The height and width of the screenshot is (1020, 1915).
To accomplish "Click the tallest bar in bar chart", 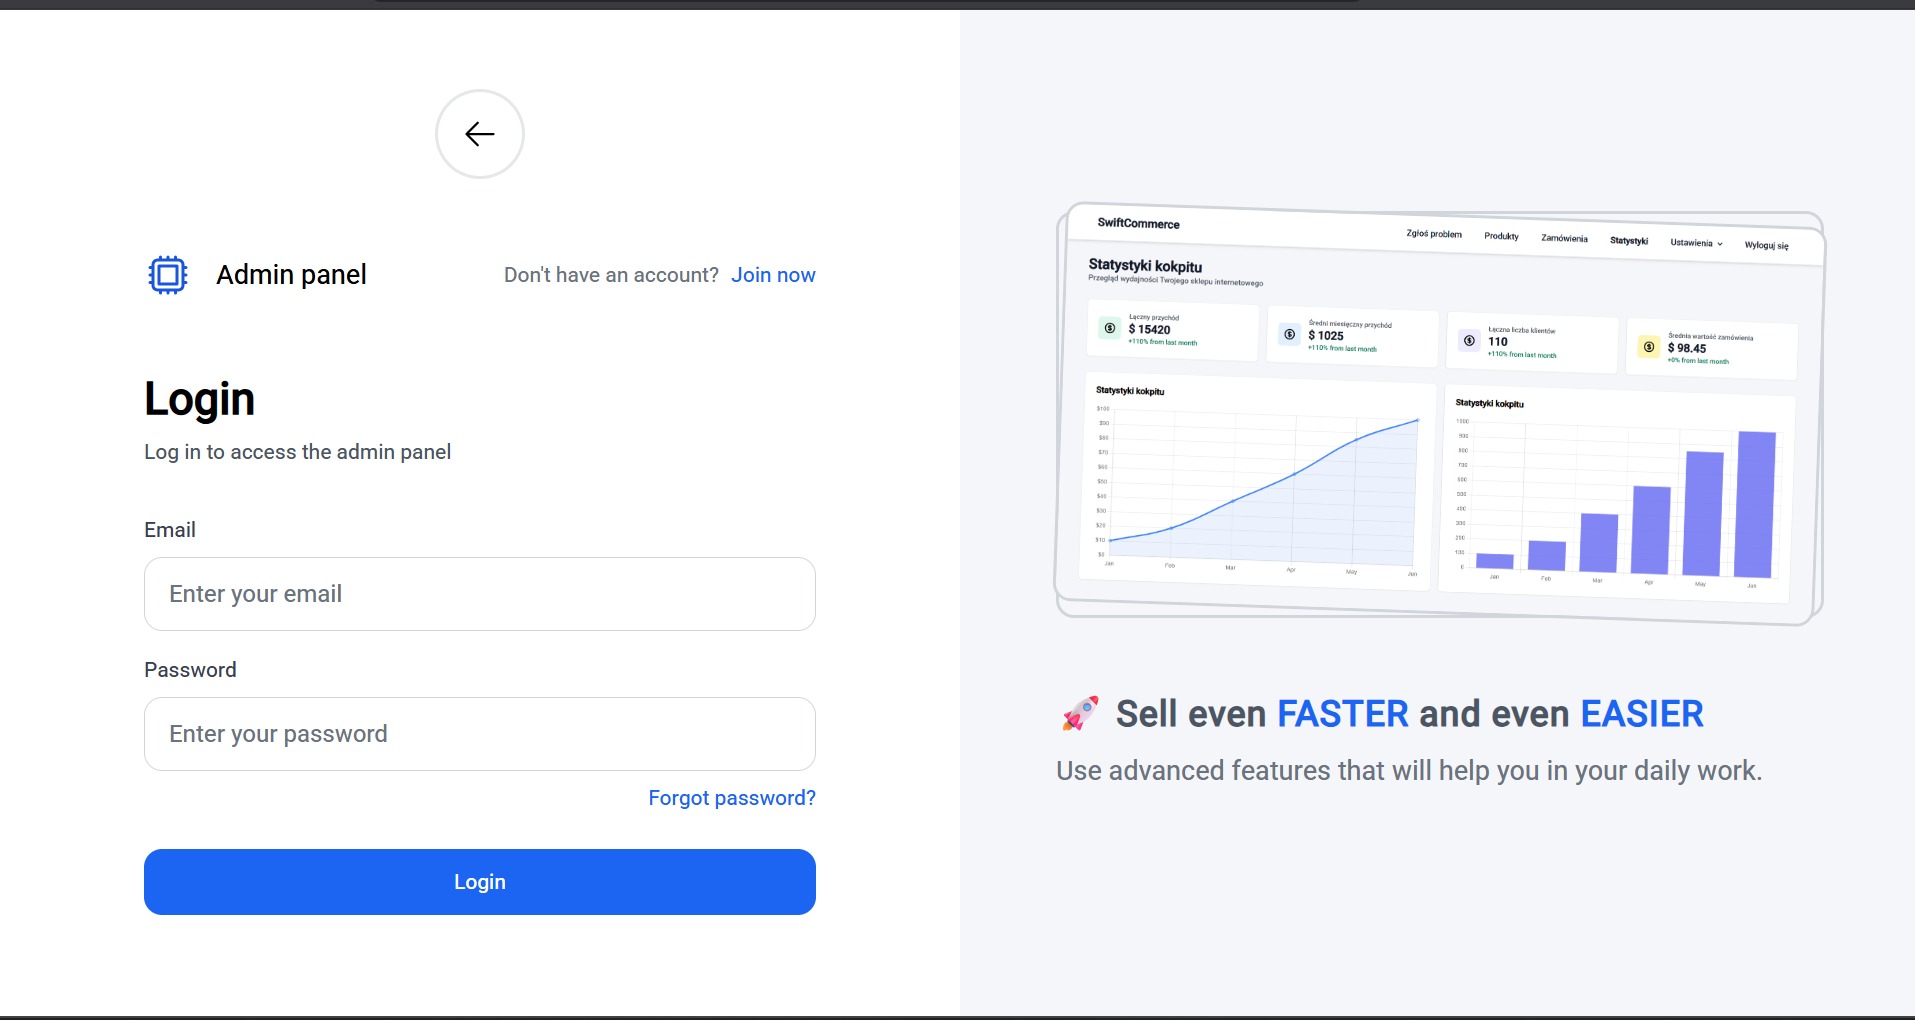I will point(1755,504).
